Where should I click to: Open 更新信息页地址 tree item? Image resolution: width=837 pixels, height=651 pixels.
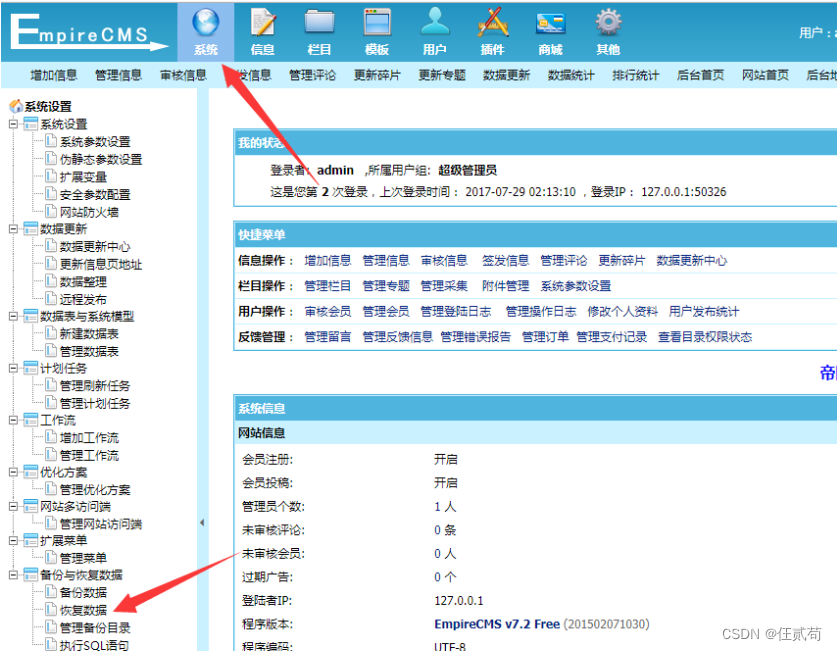coord(101,264)
